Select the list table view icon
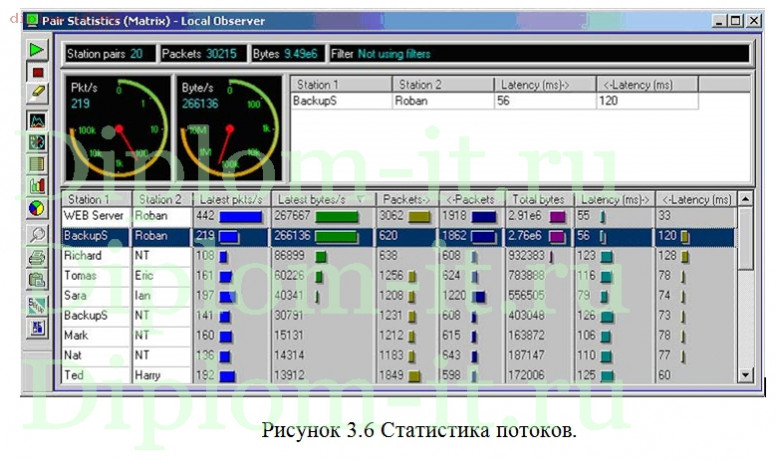 click(x=37, y=164)
